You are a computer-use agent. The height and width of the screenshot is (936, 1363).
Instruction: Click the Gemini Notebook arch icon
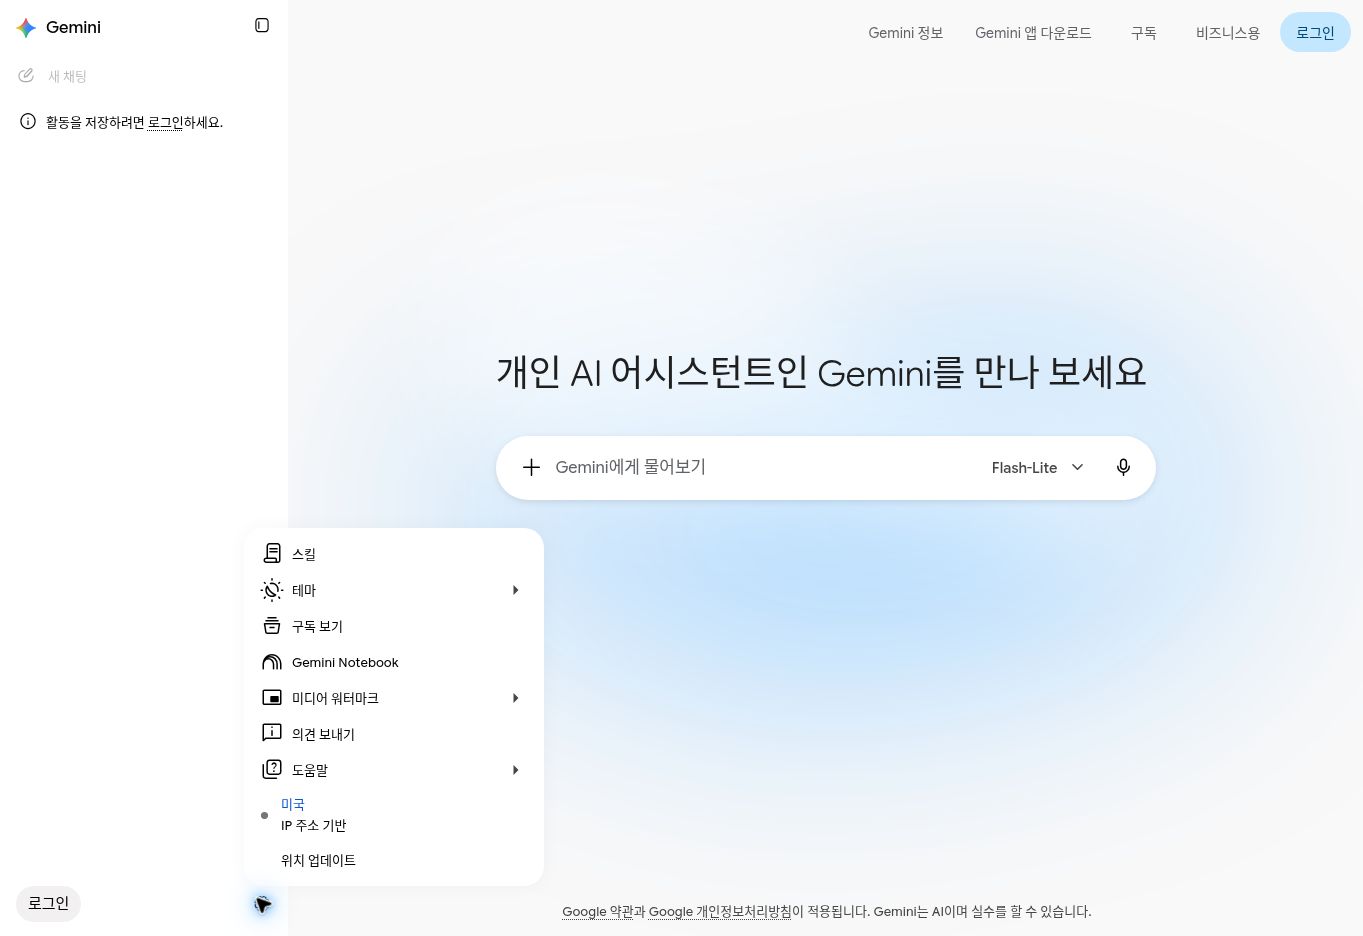tap(272, 662)
